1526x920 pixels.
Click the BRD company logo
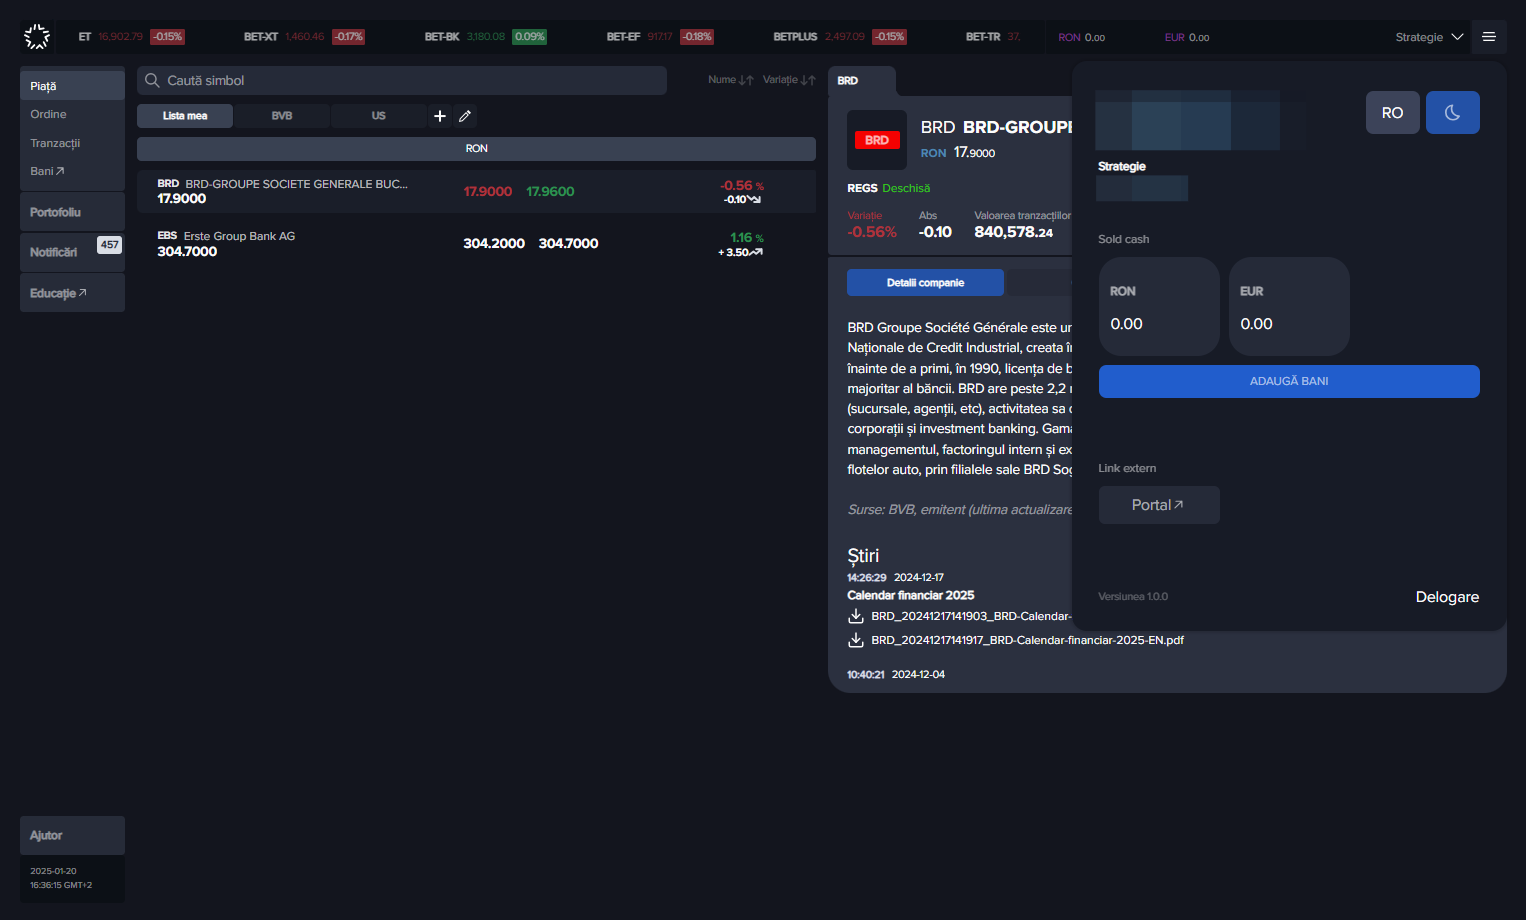[877, 140]
